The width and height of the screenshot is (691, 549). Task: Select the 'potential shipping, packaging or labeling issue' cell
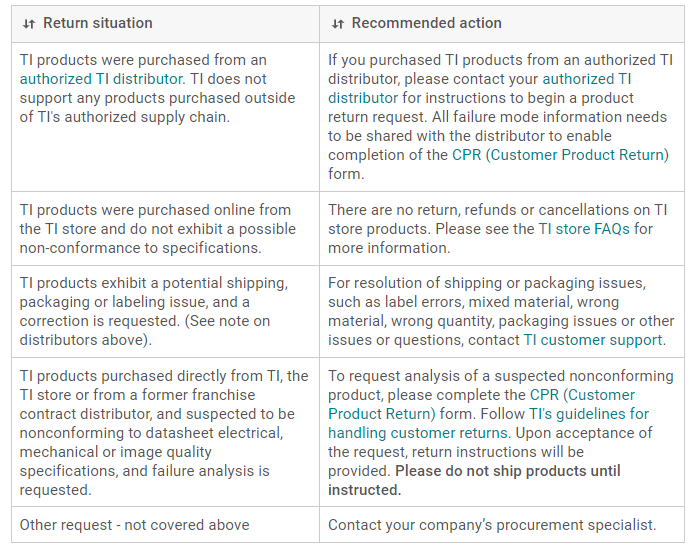pos(160,311)
